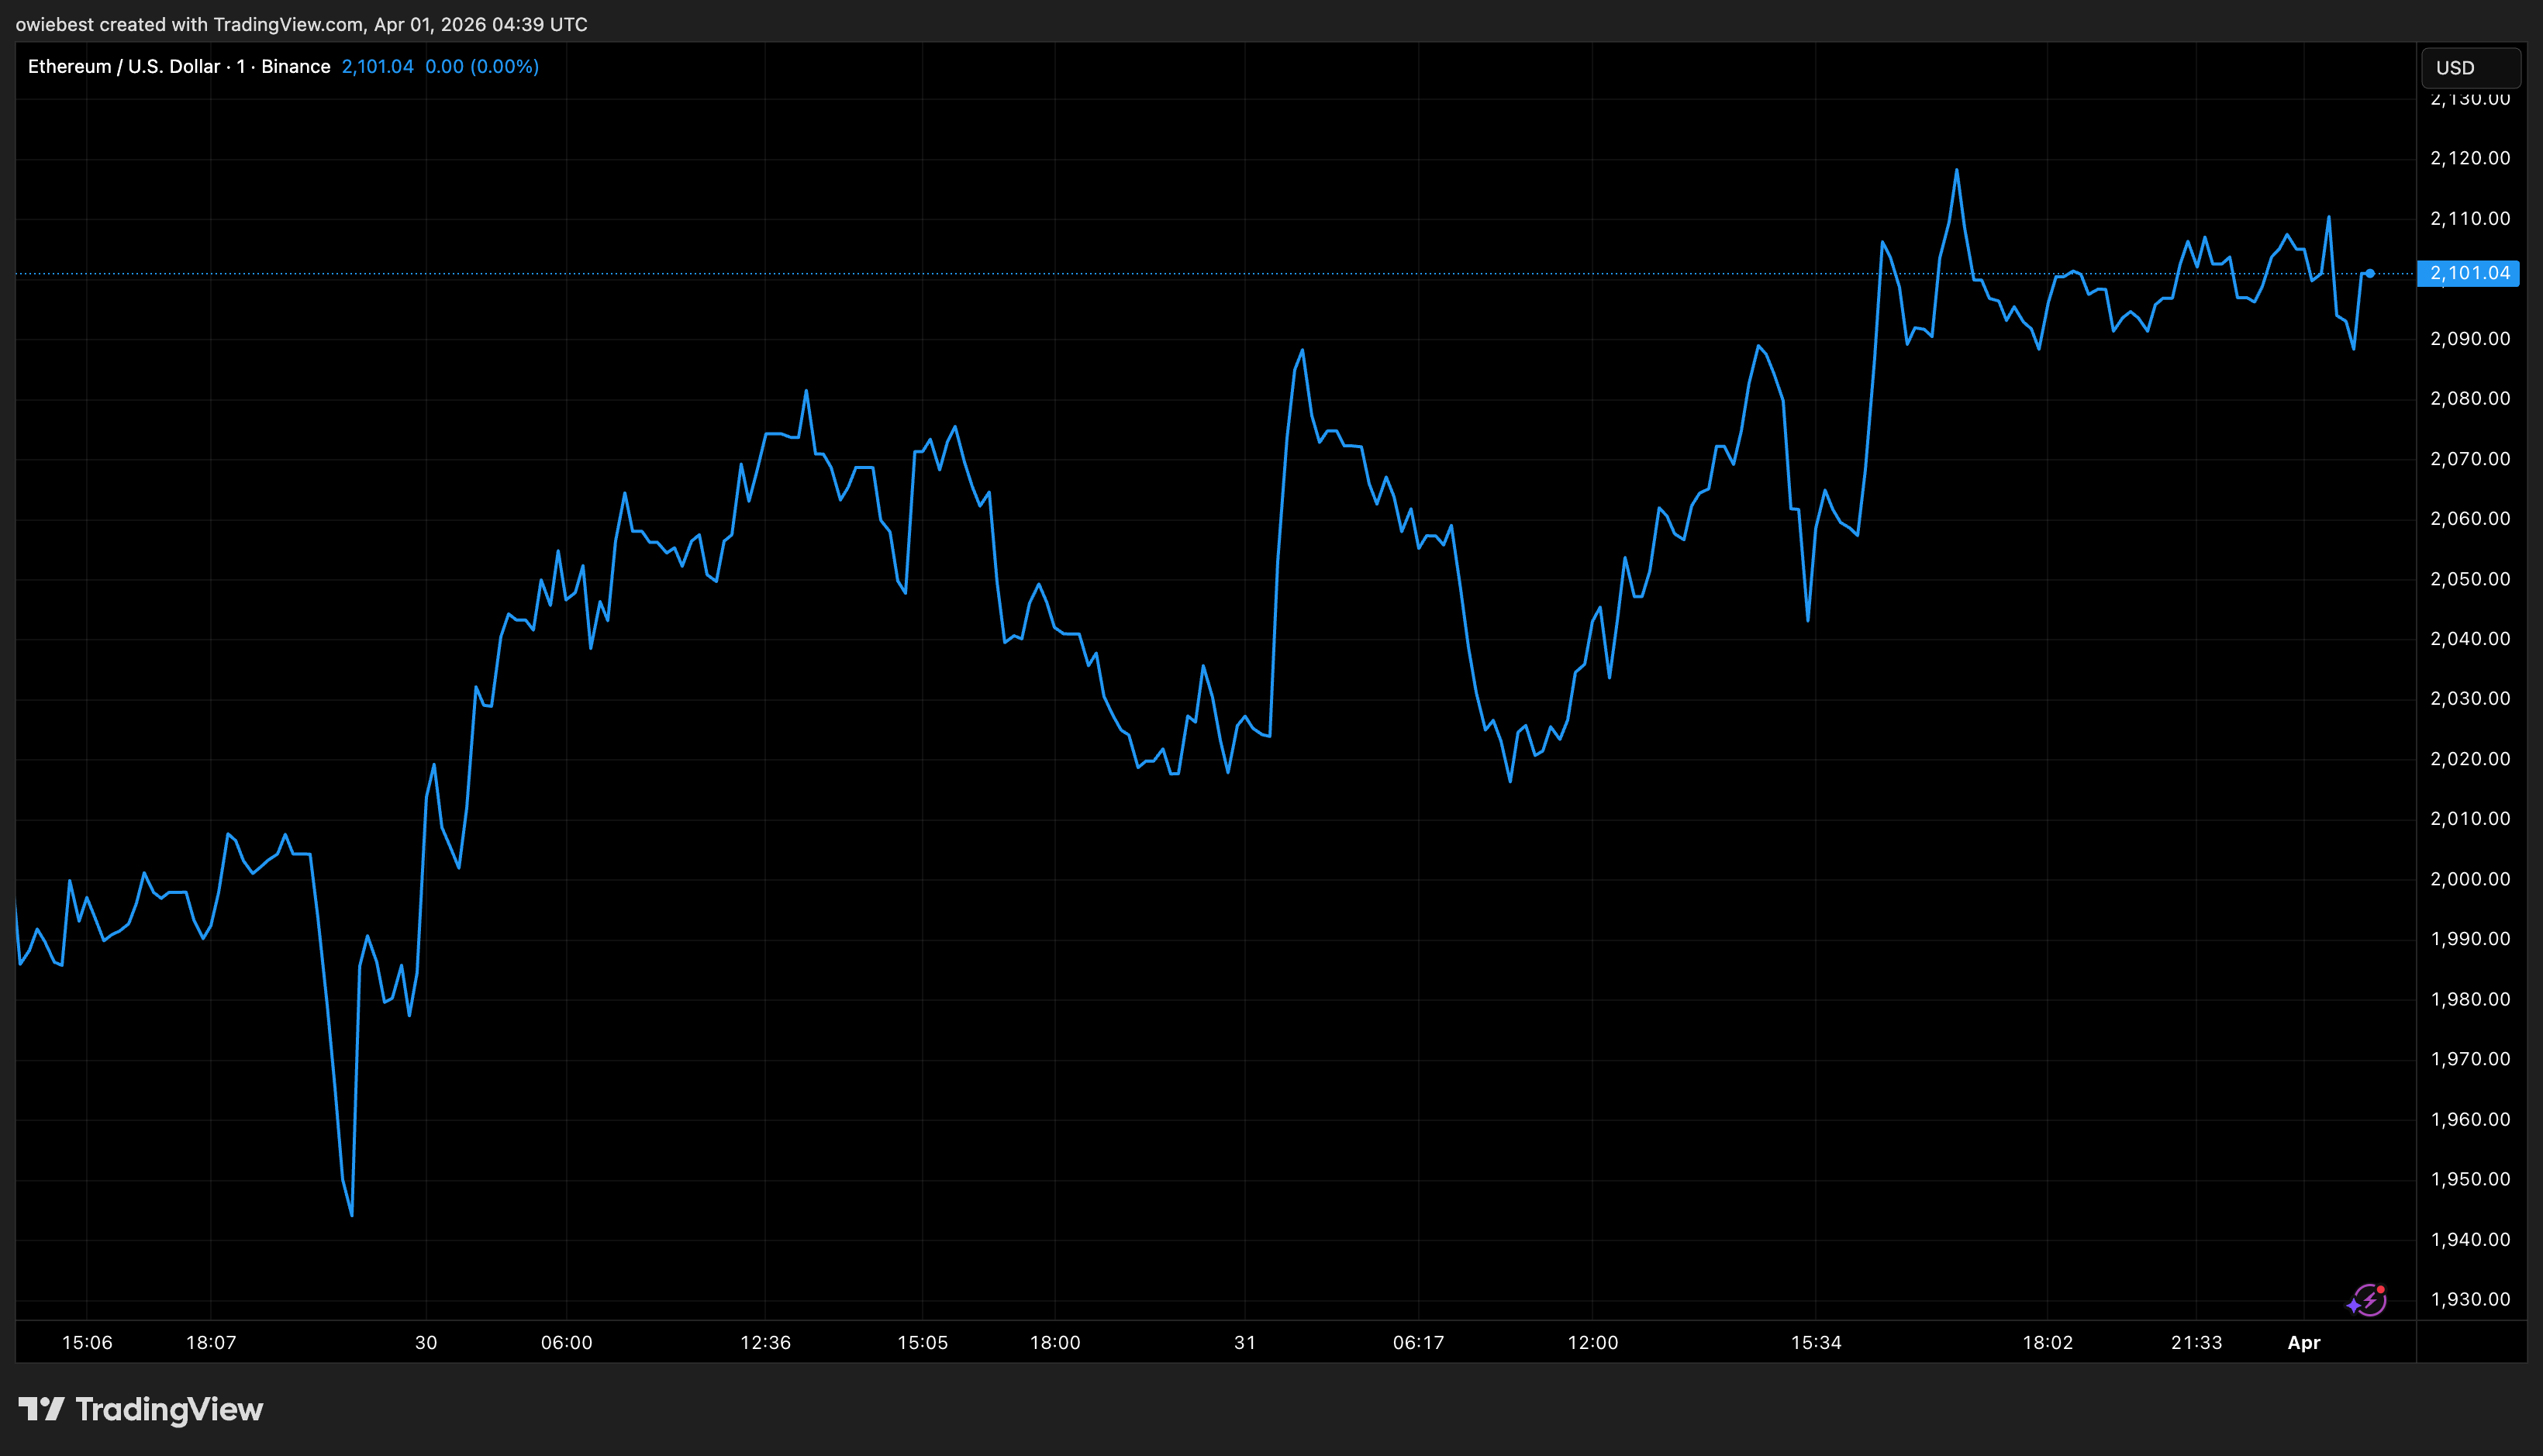This screenshot has height=1456, width=2543.
Task: Click the 18:02 time axis label
Action: tap(2047, 1342)
